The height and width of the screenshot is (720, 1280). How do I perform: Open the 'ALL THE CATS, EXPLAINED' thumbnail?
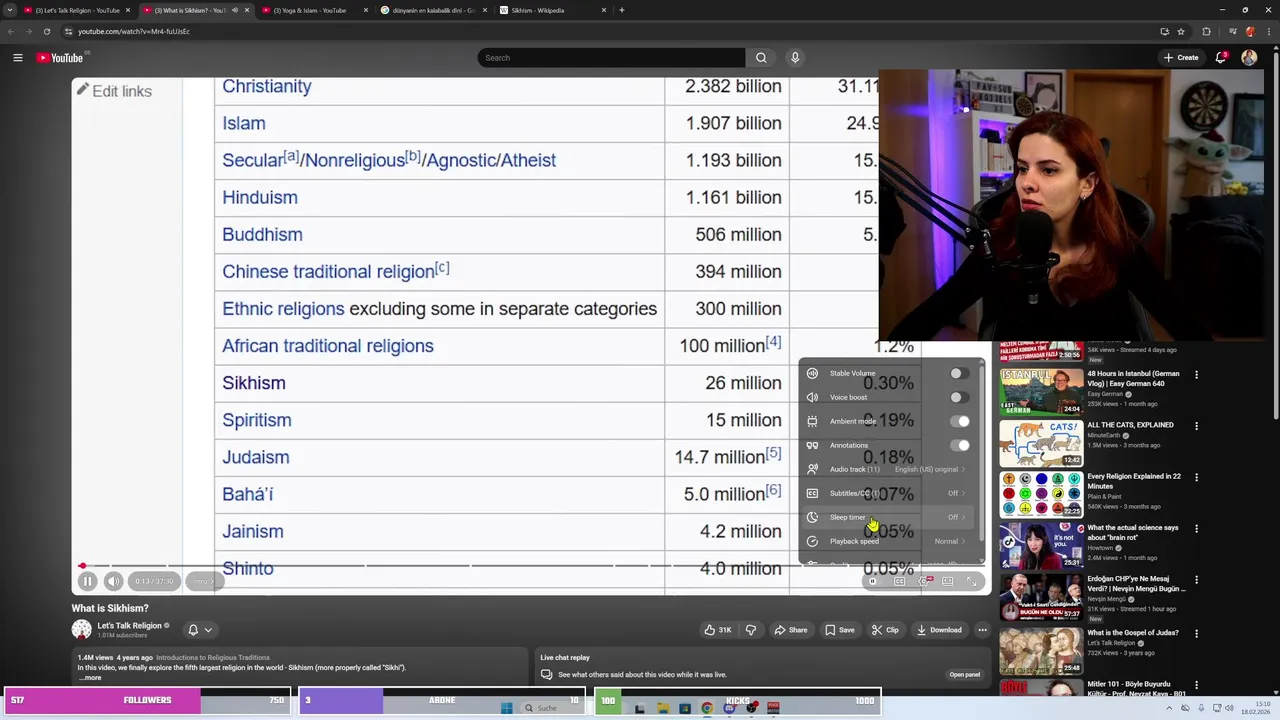(1041, 444)
